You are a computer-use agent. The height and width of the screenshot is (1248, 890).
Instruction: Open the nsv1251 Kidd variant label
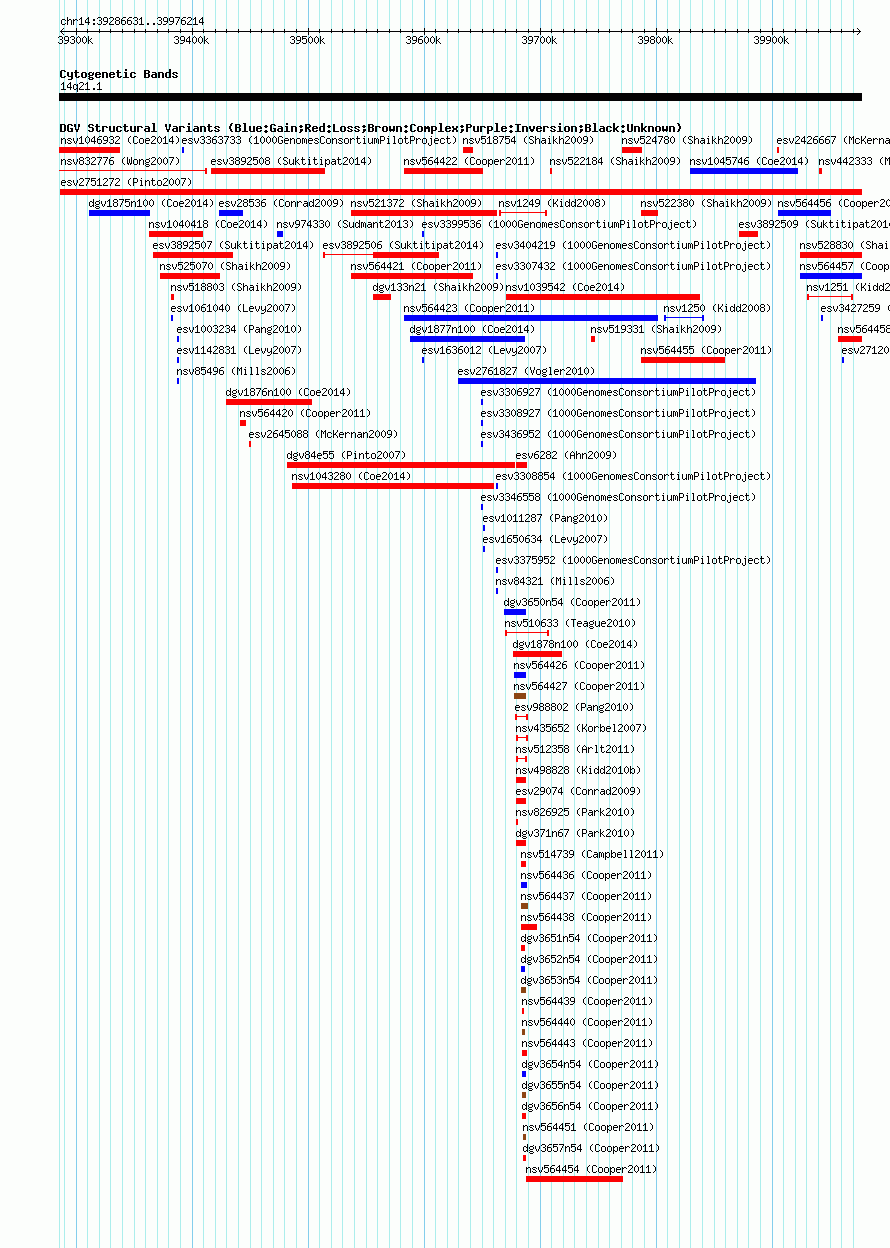click(x=848, y=287)
